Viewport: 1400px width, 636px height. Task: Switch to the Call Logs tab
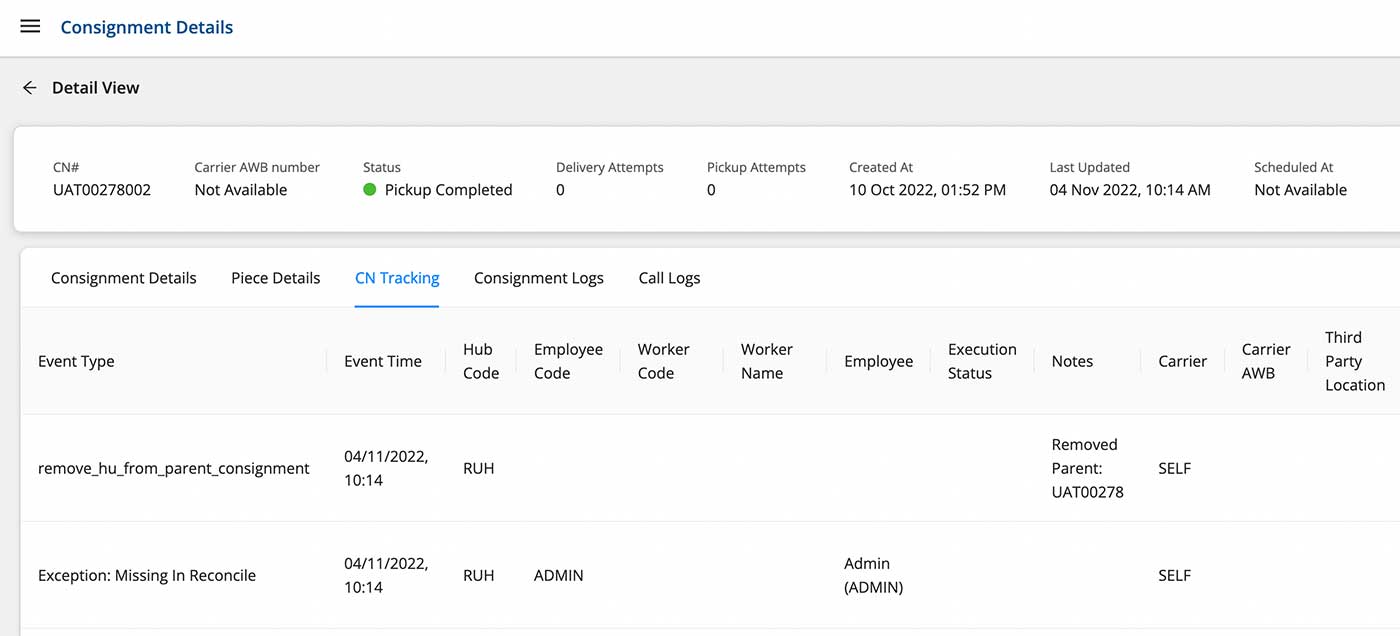coord(669,278)
